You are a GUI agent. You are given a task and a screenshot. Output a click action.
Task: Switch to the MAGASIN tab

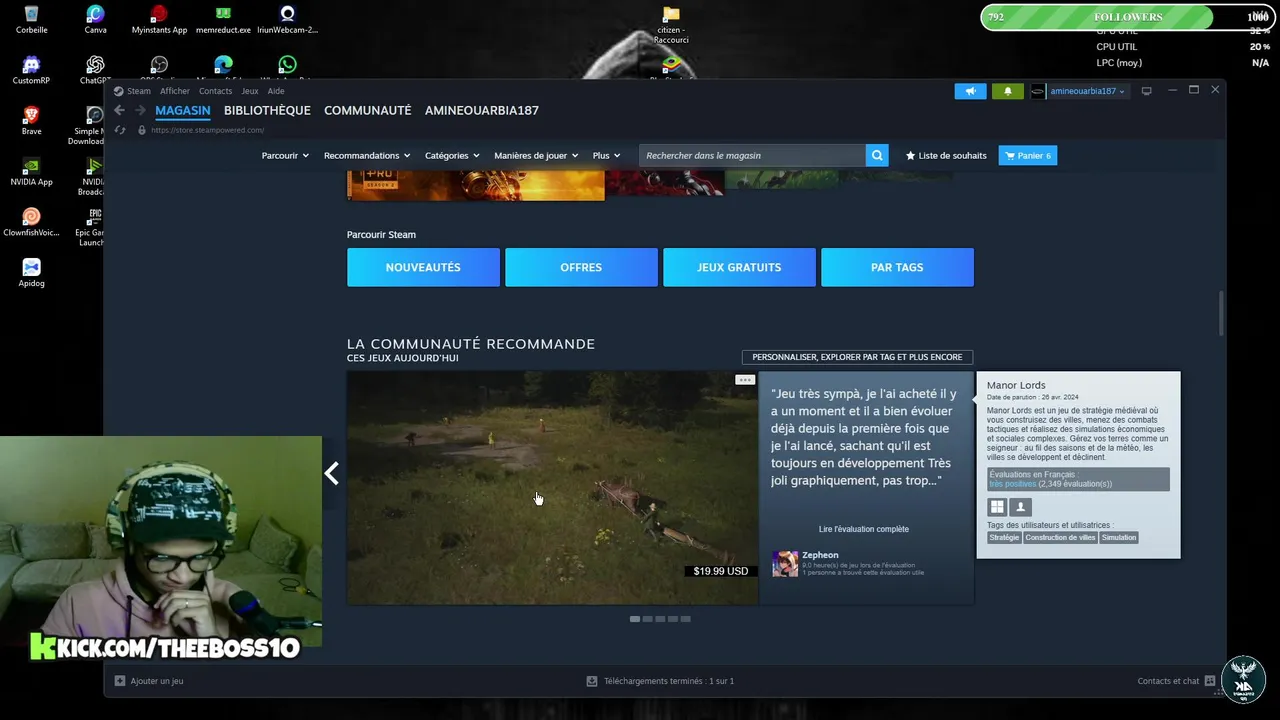pos(183,110)
